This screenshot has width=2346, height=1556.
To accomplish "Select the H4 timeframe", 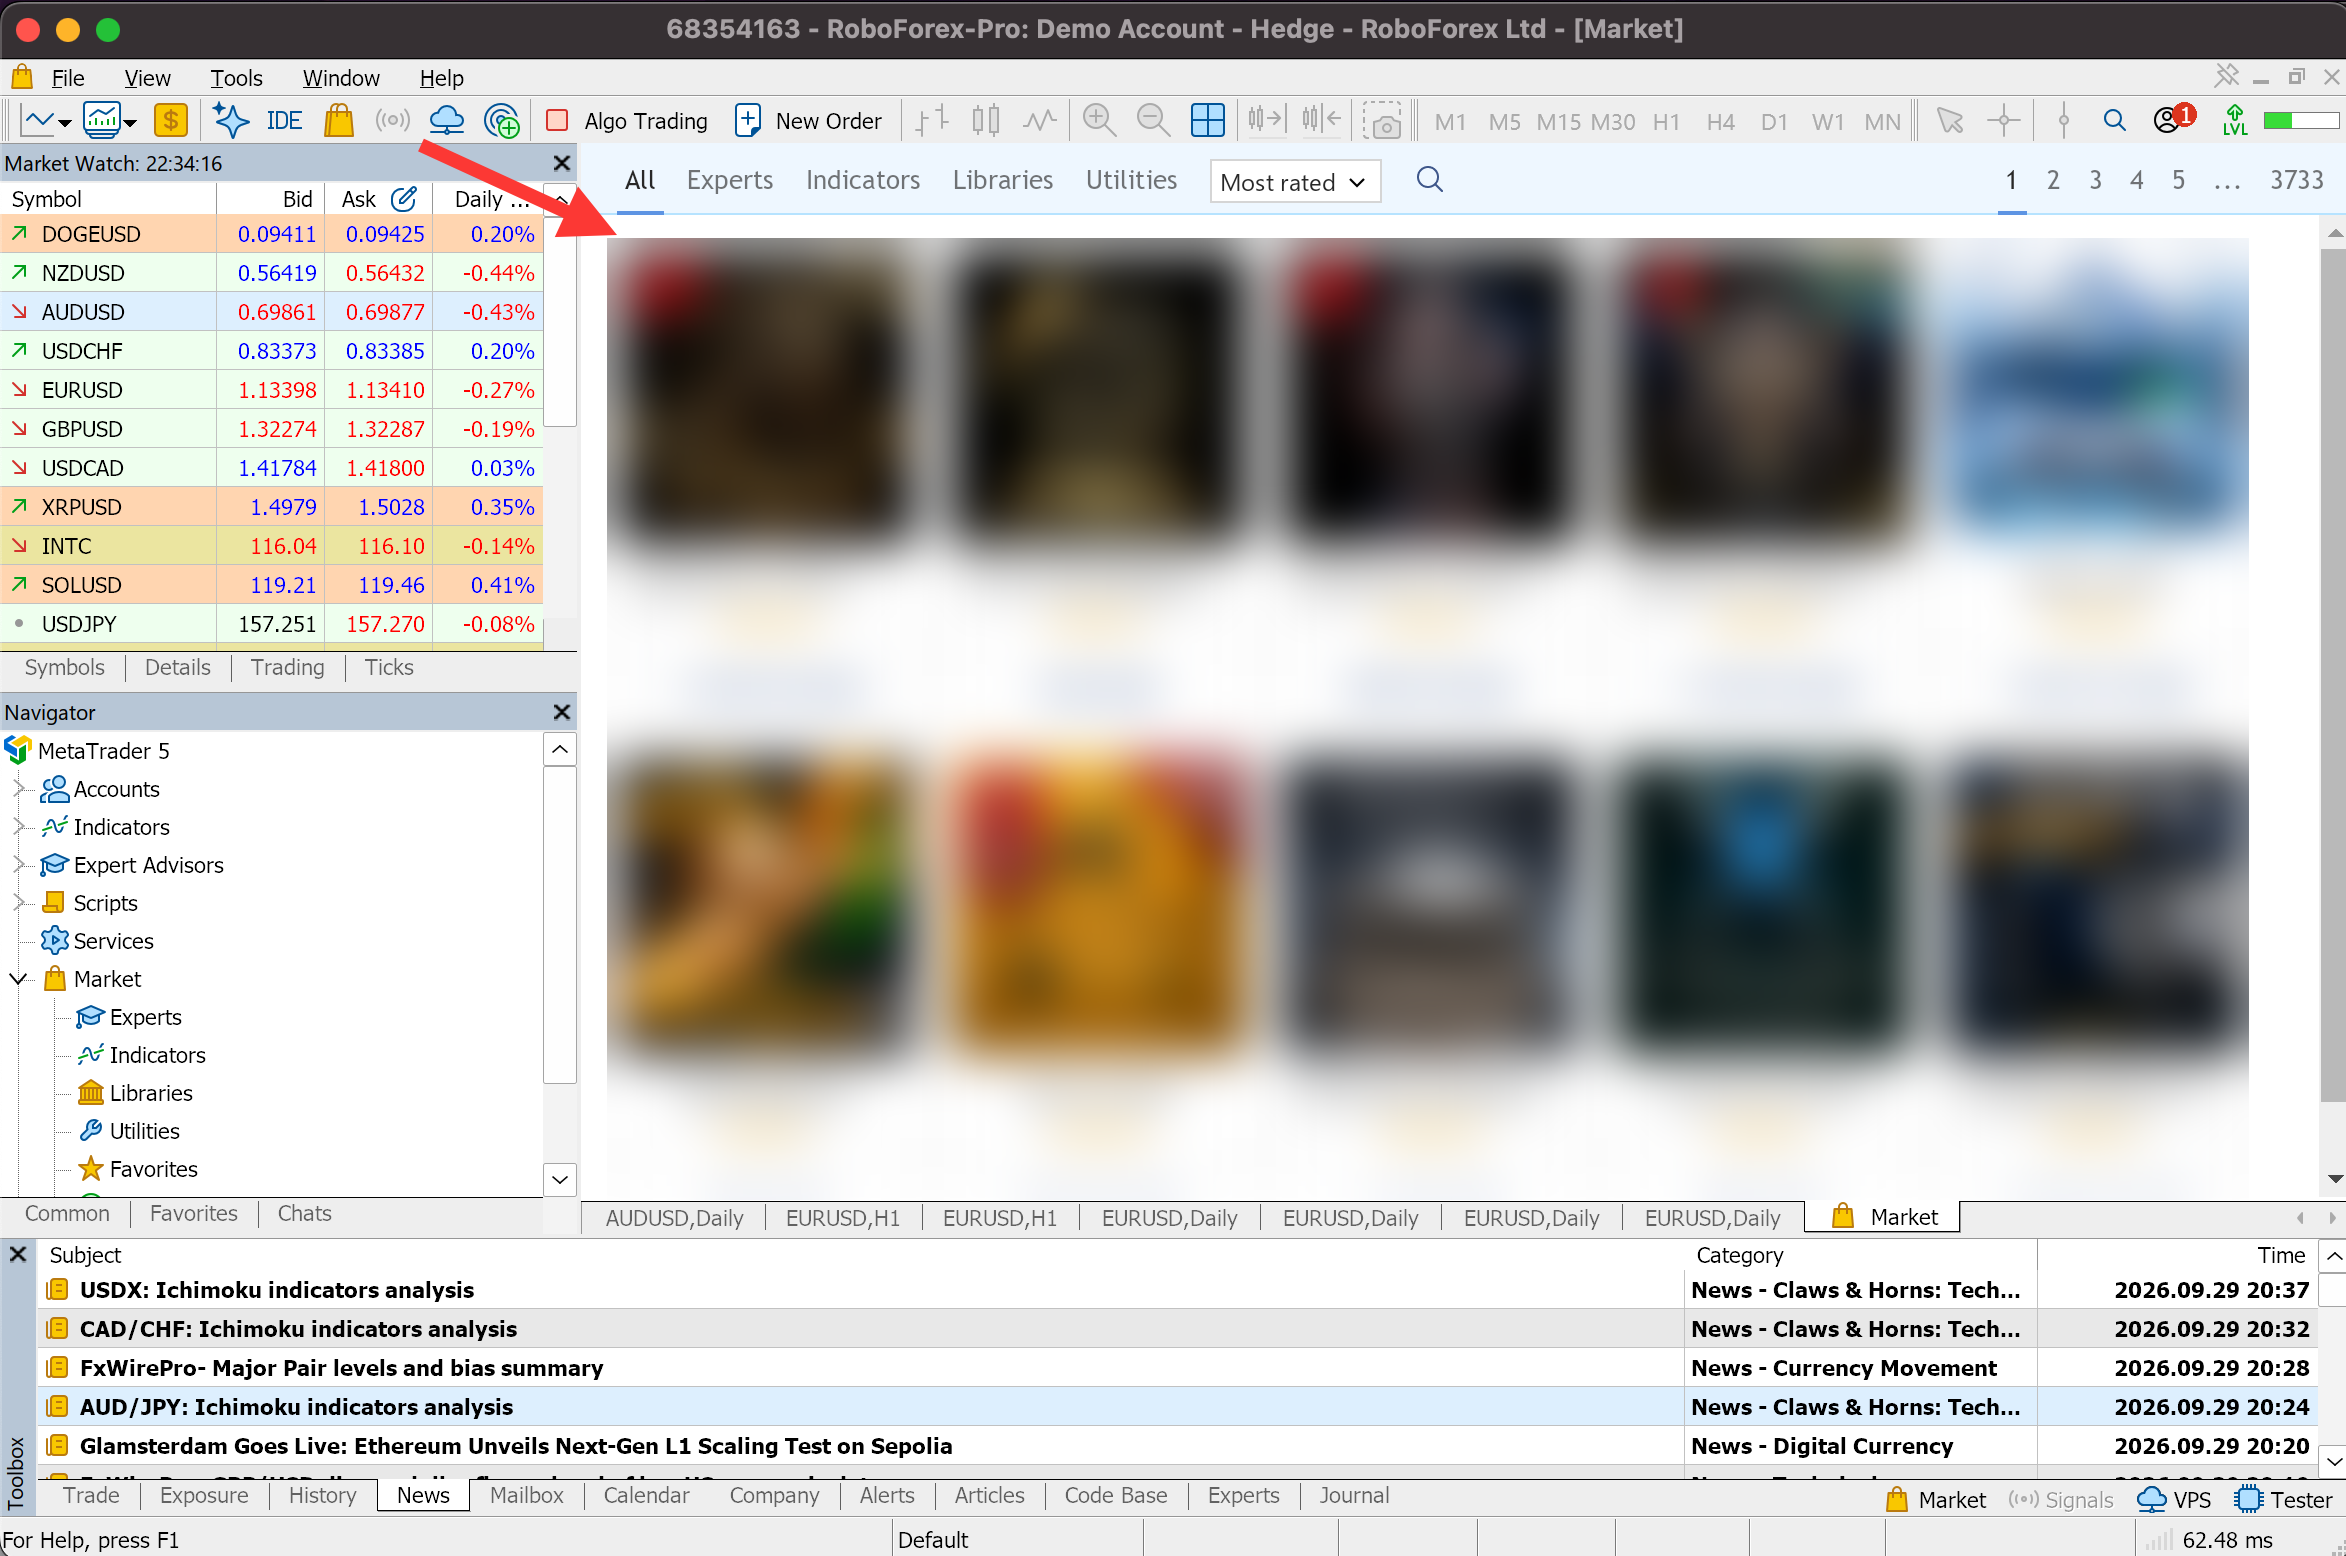I will point(1720,122).
